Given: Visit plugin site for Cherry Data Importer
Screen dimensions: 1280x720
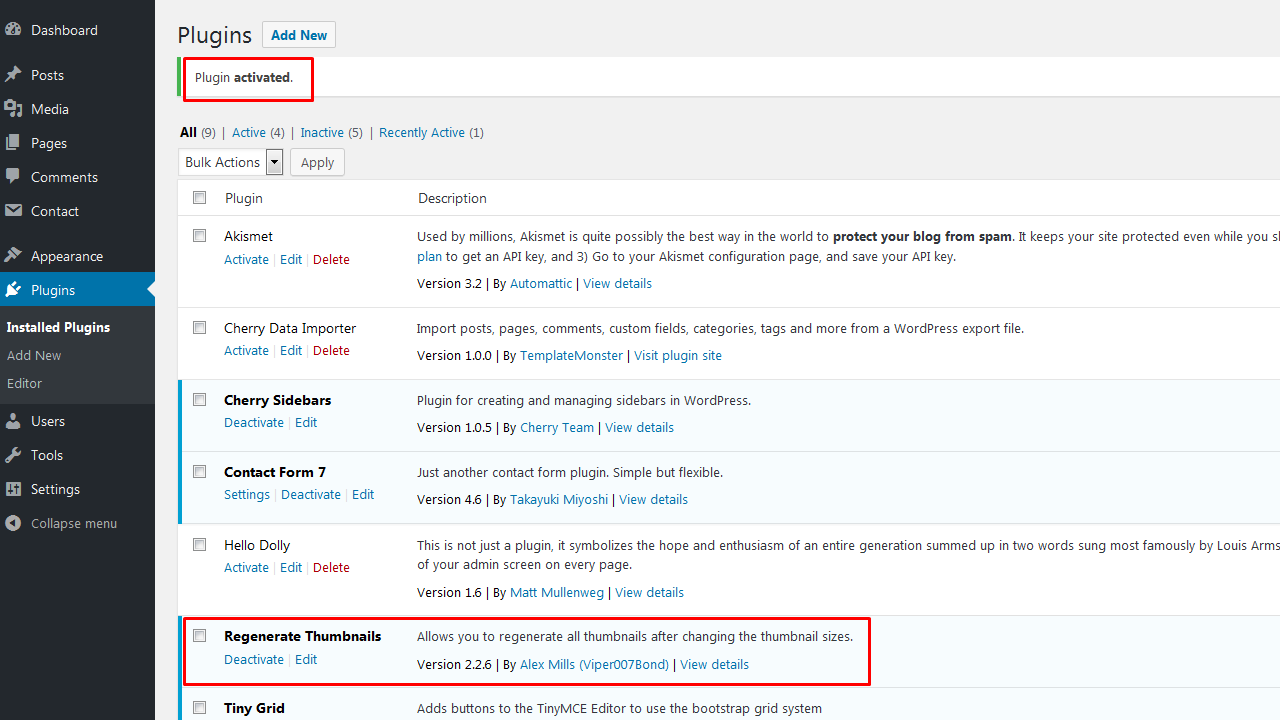Looking at the screenshot, I should [x=678, y=355].
